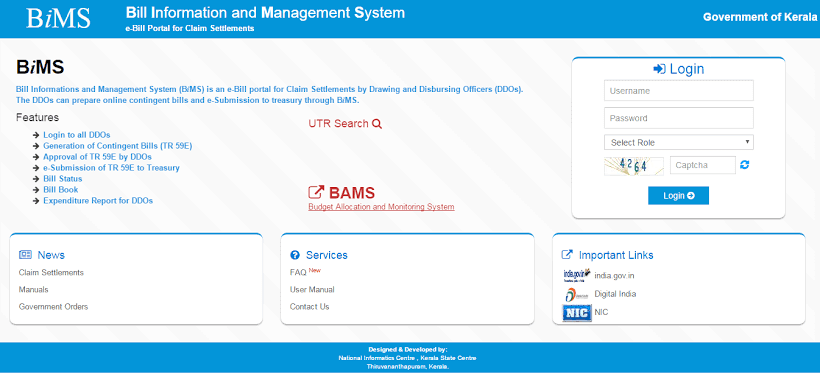Screen dimensions: 820x374
Task: Focus the Password input field
Action: click(x=678, y=118)
